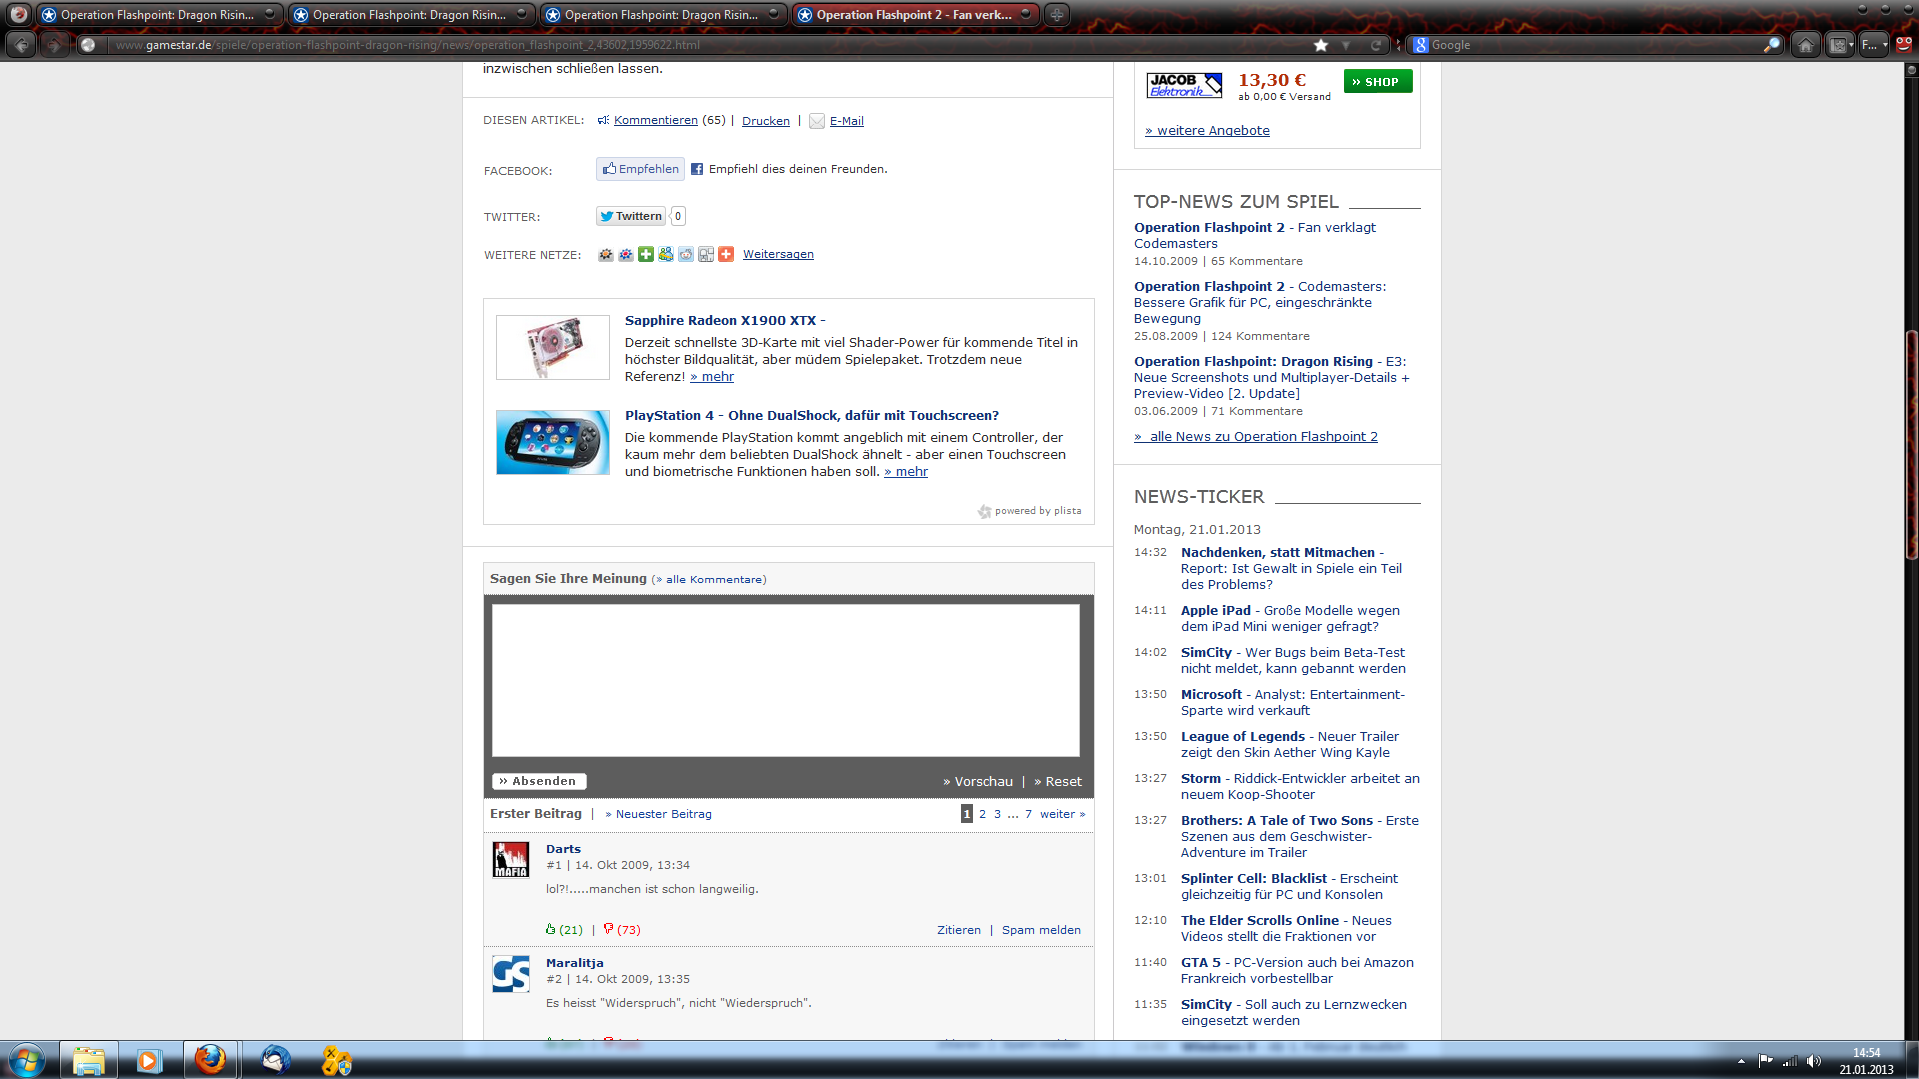Bookmark this page with the star
Screen dimensions: 1919x1079
pyautogui.click(x=1321, y=45)
